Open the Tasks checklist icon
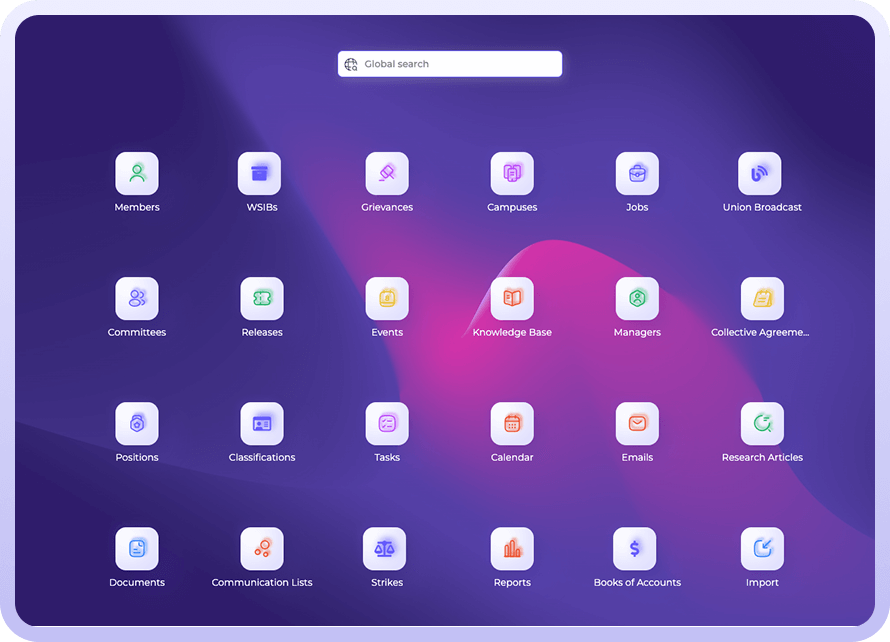Image resolution: width=890 pixels, height=642 pixels. tap(387, 424)
